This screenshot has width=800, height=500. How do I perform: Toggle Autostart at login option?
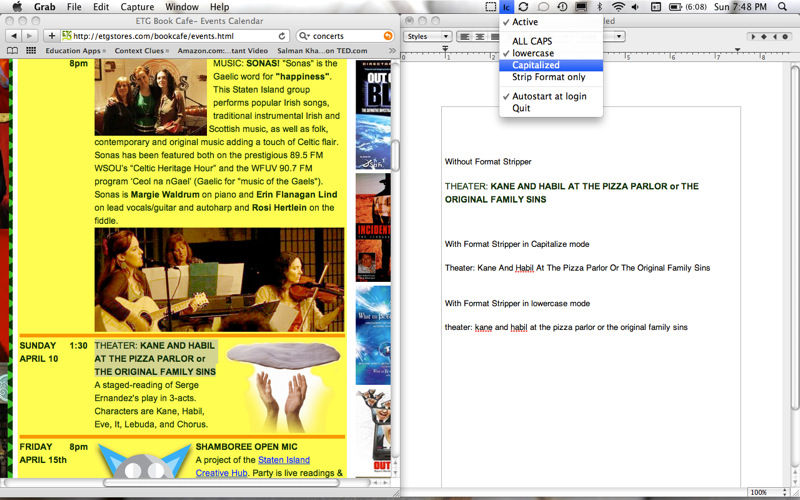tap(551, 96)
